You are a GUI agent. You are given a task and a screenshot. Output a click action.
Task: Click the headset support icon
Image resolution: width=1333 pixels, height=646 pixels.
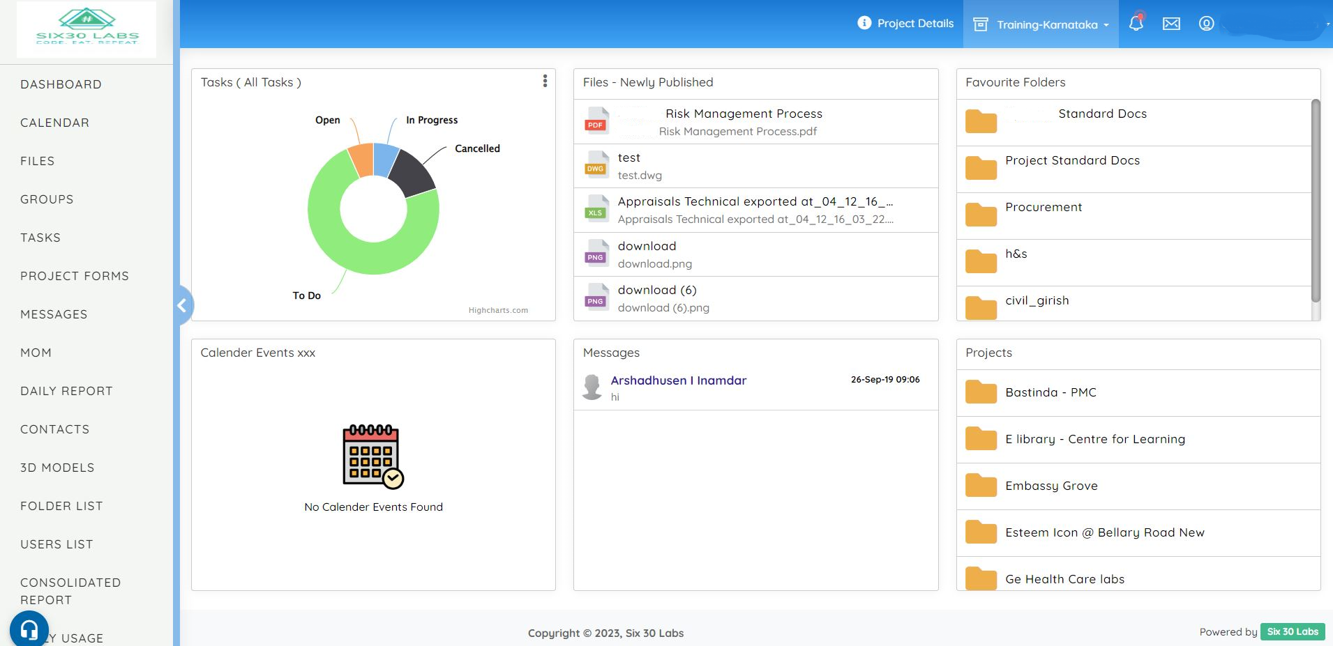pos(29,629)
